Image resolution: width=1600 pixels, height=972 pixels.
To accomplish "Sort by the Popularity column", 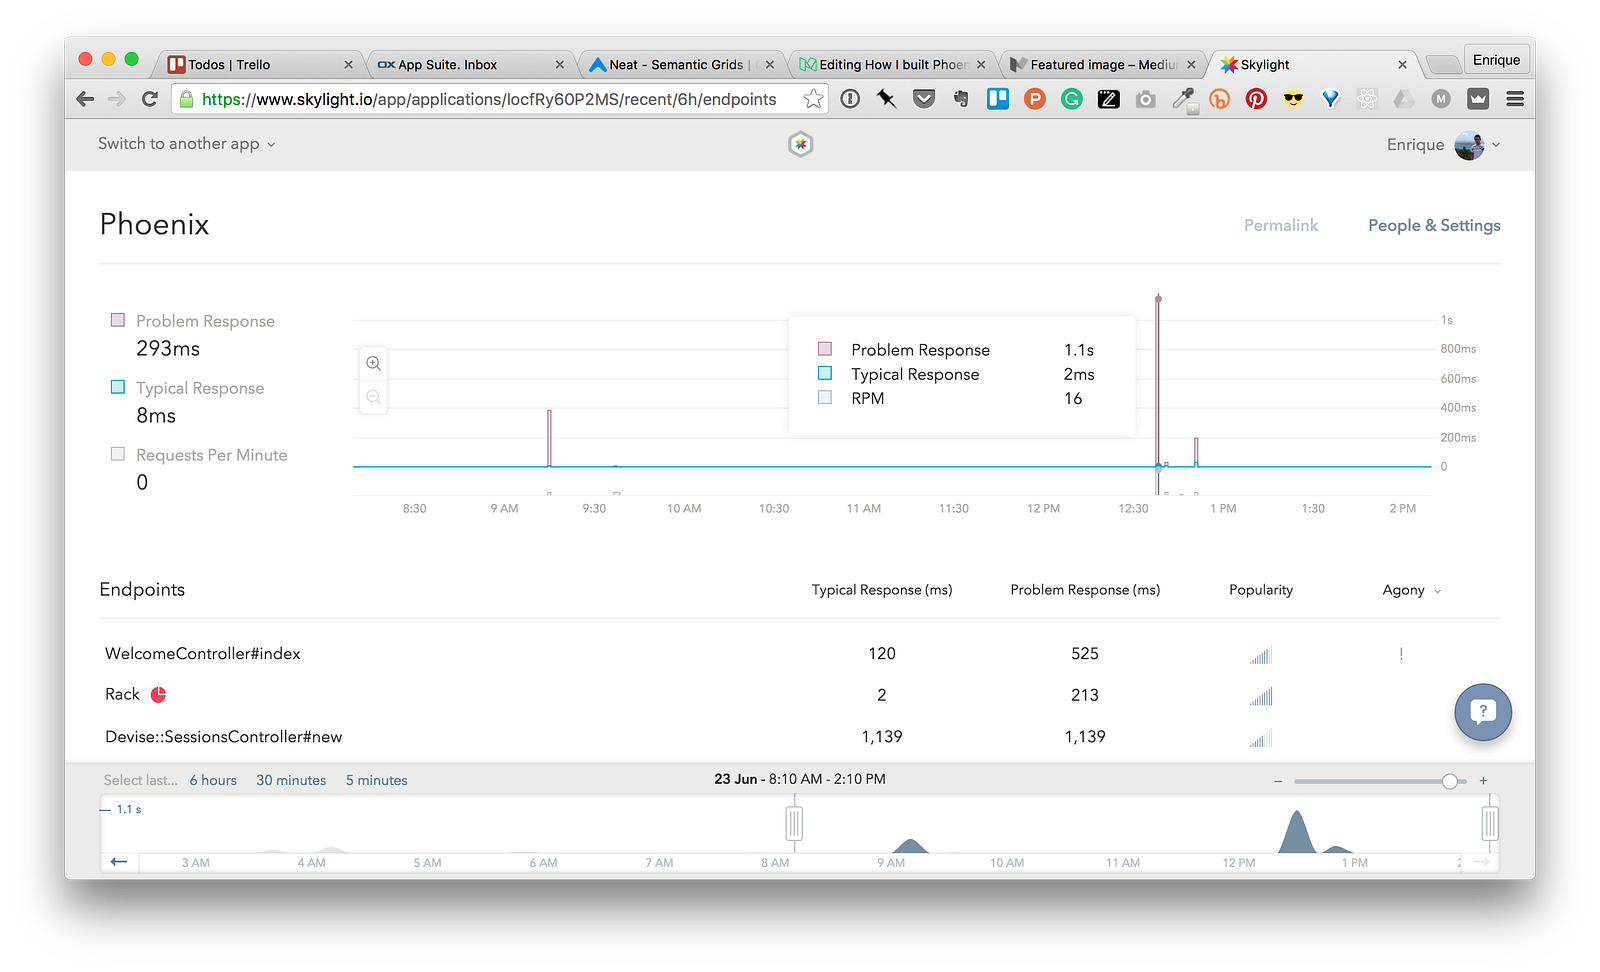I will pos(1261,590).
